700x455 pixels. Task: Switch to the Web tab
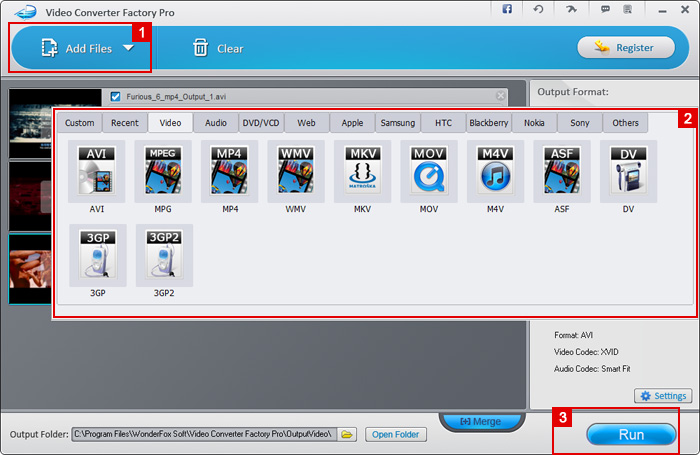point(307,123)
